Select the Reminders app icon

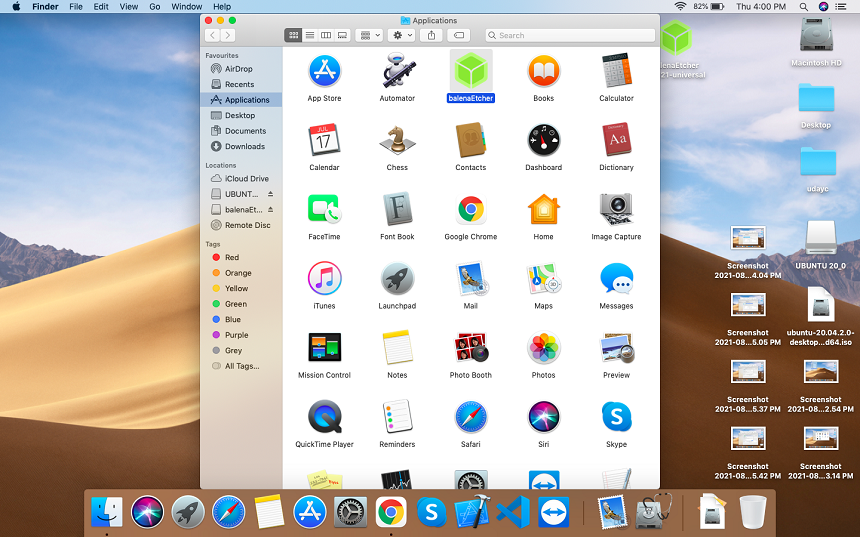pos(397,417)
